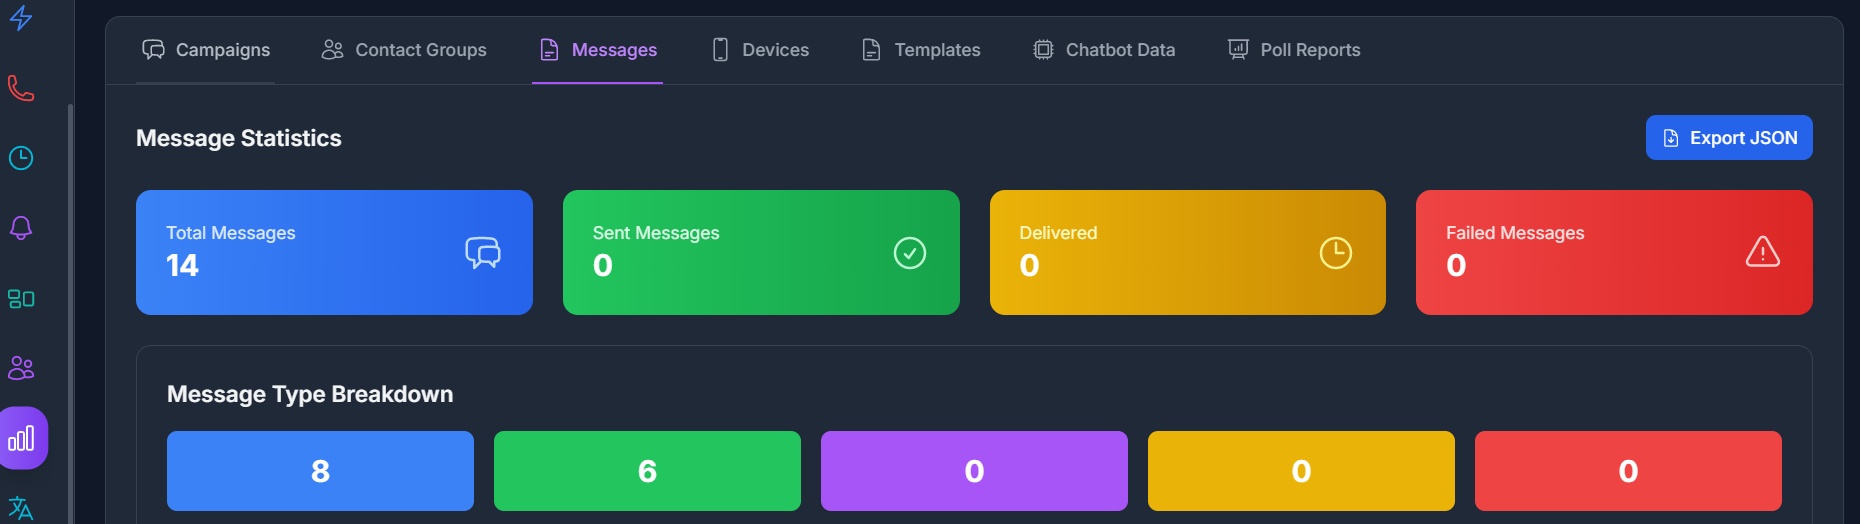This screenshot has height=524, width=1860.
Task: Select the Messages tab
Action: click(x=598, y=50)
